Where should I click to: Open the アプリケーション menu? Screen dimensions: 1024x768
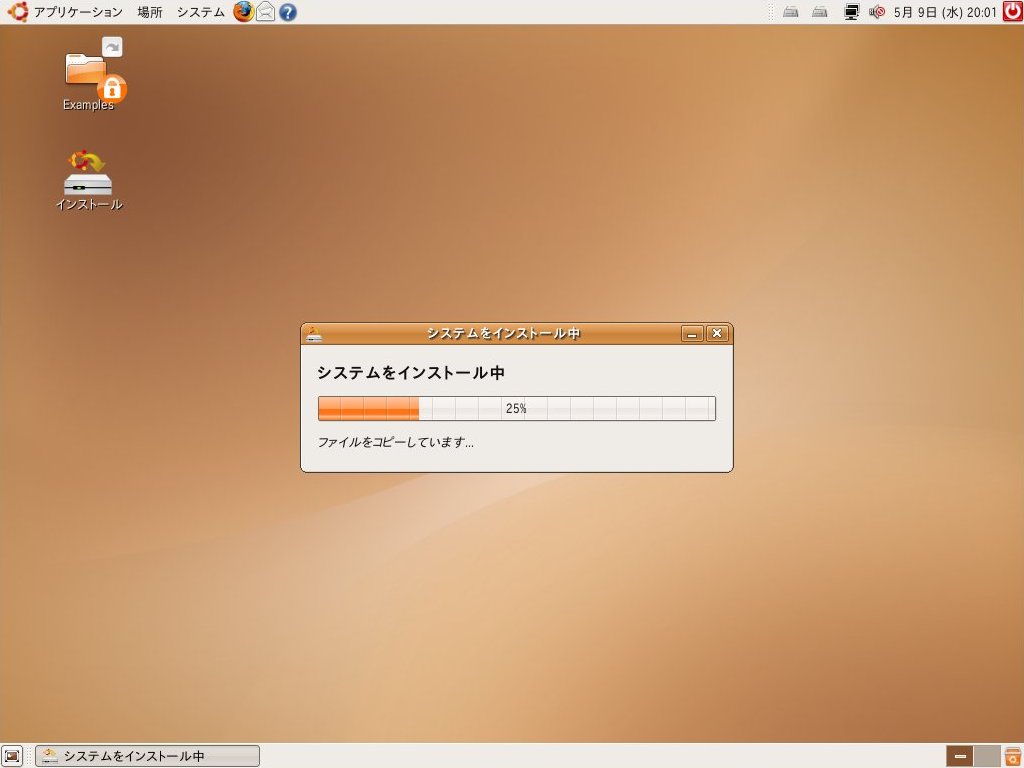pos(78,12)
